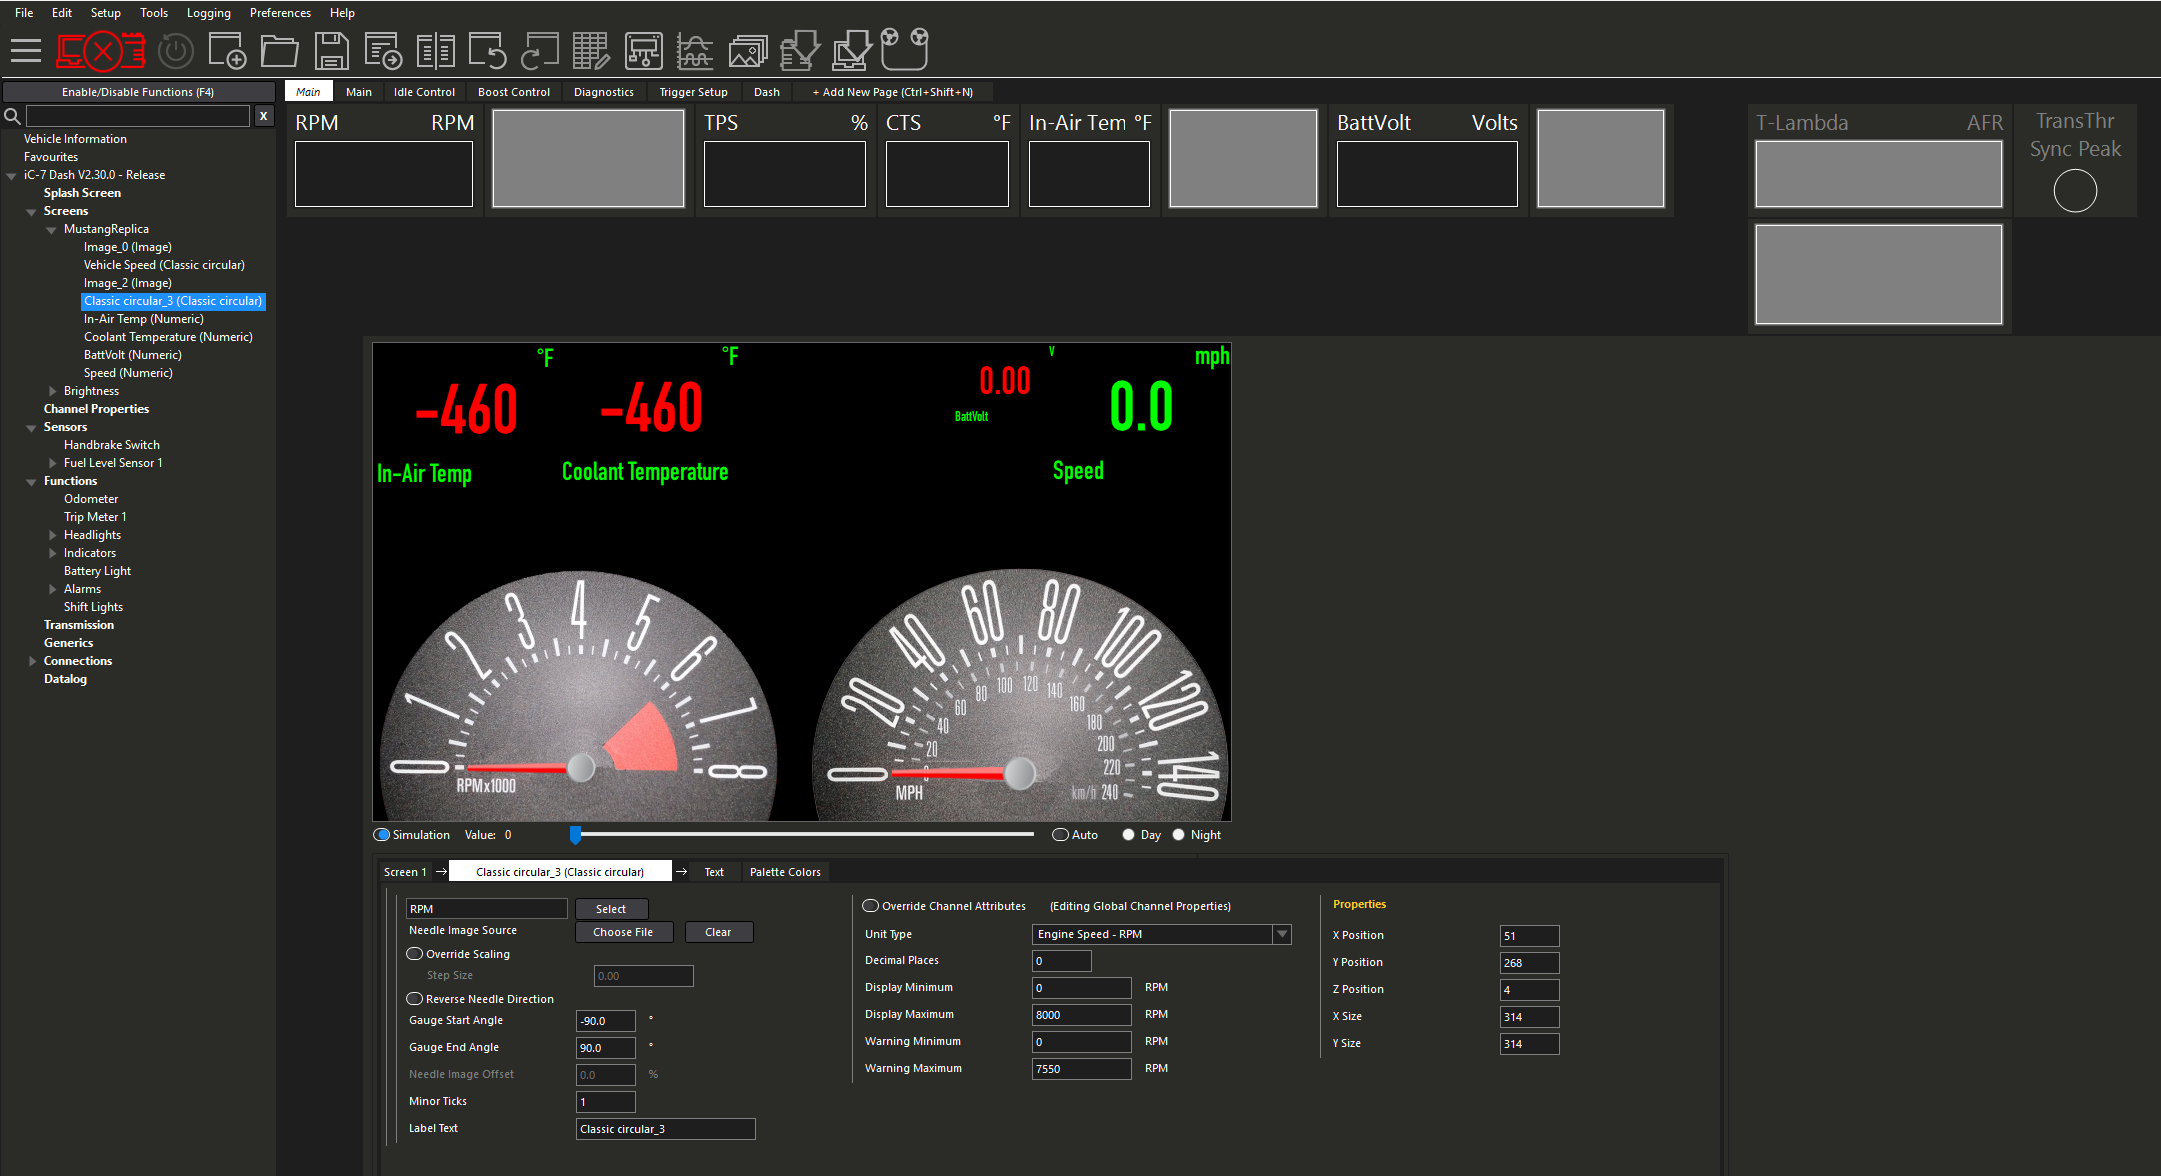Check the Reverse Needle Direction option
This screenshot has height=1176, width=2161.
coord(414,998)
